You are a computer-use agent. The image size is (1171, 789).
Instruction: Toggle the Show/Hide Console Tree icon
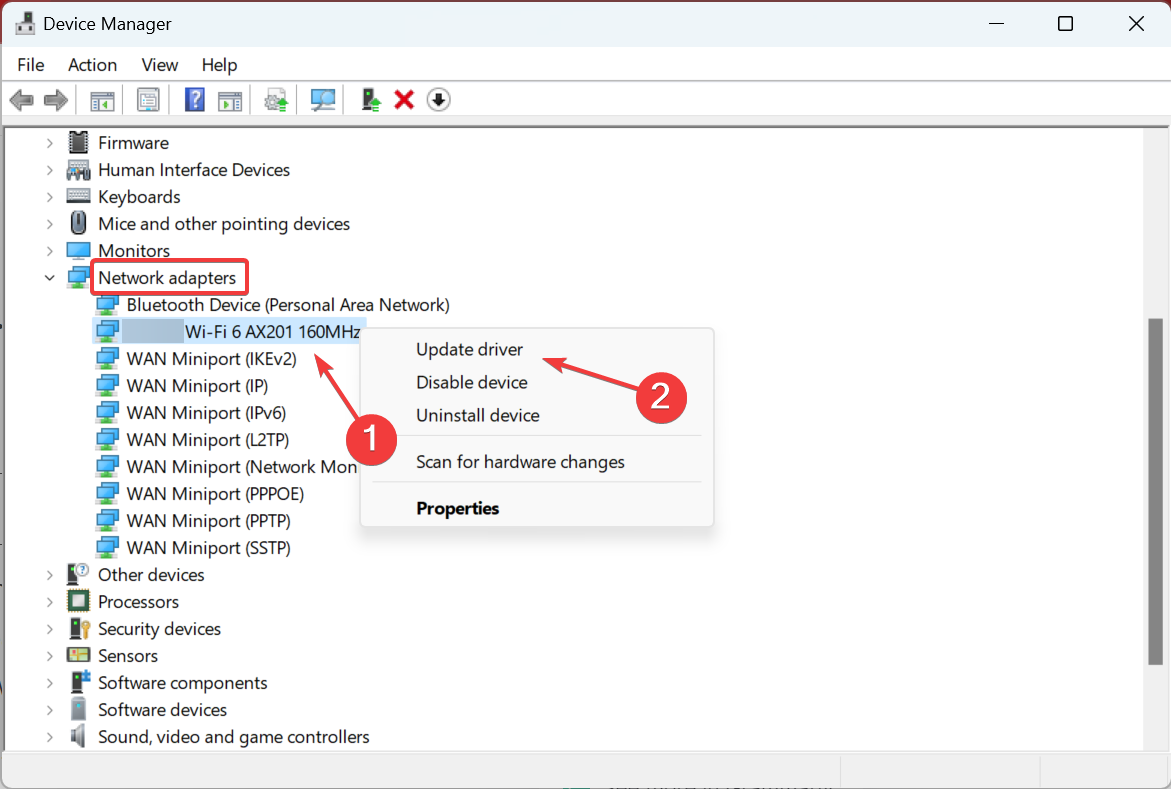click(x=102, y=100)
